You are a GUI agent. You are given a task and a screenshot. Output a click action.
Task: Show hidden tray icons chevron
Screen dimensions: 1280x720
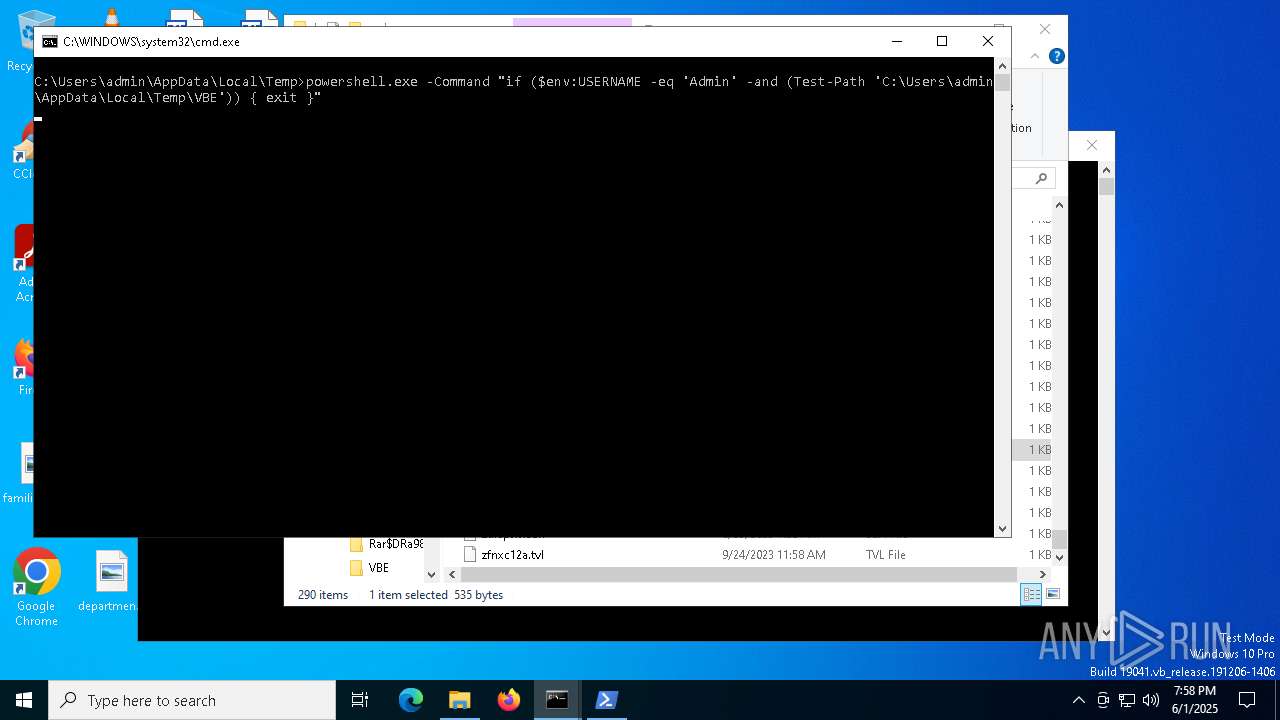coord(1078,700)
